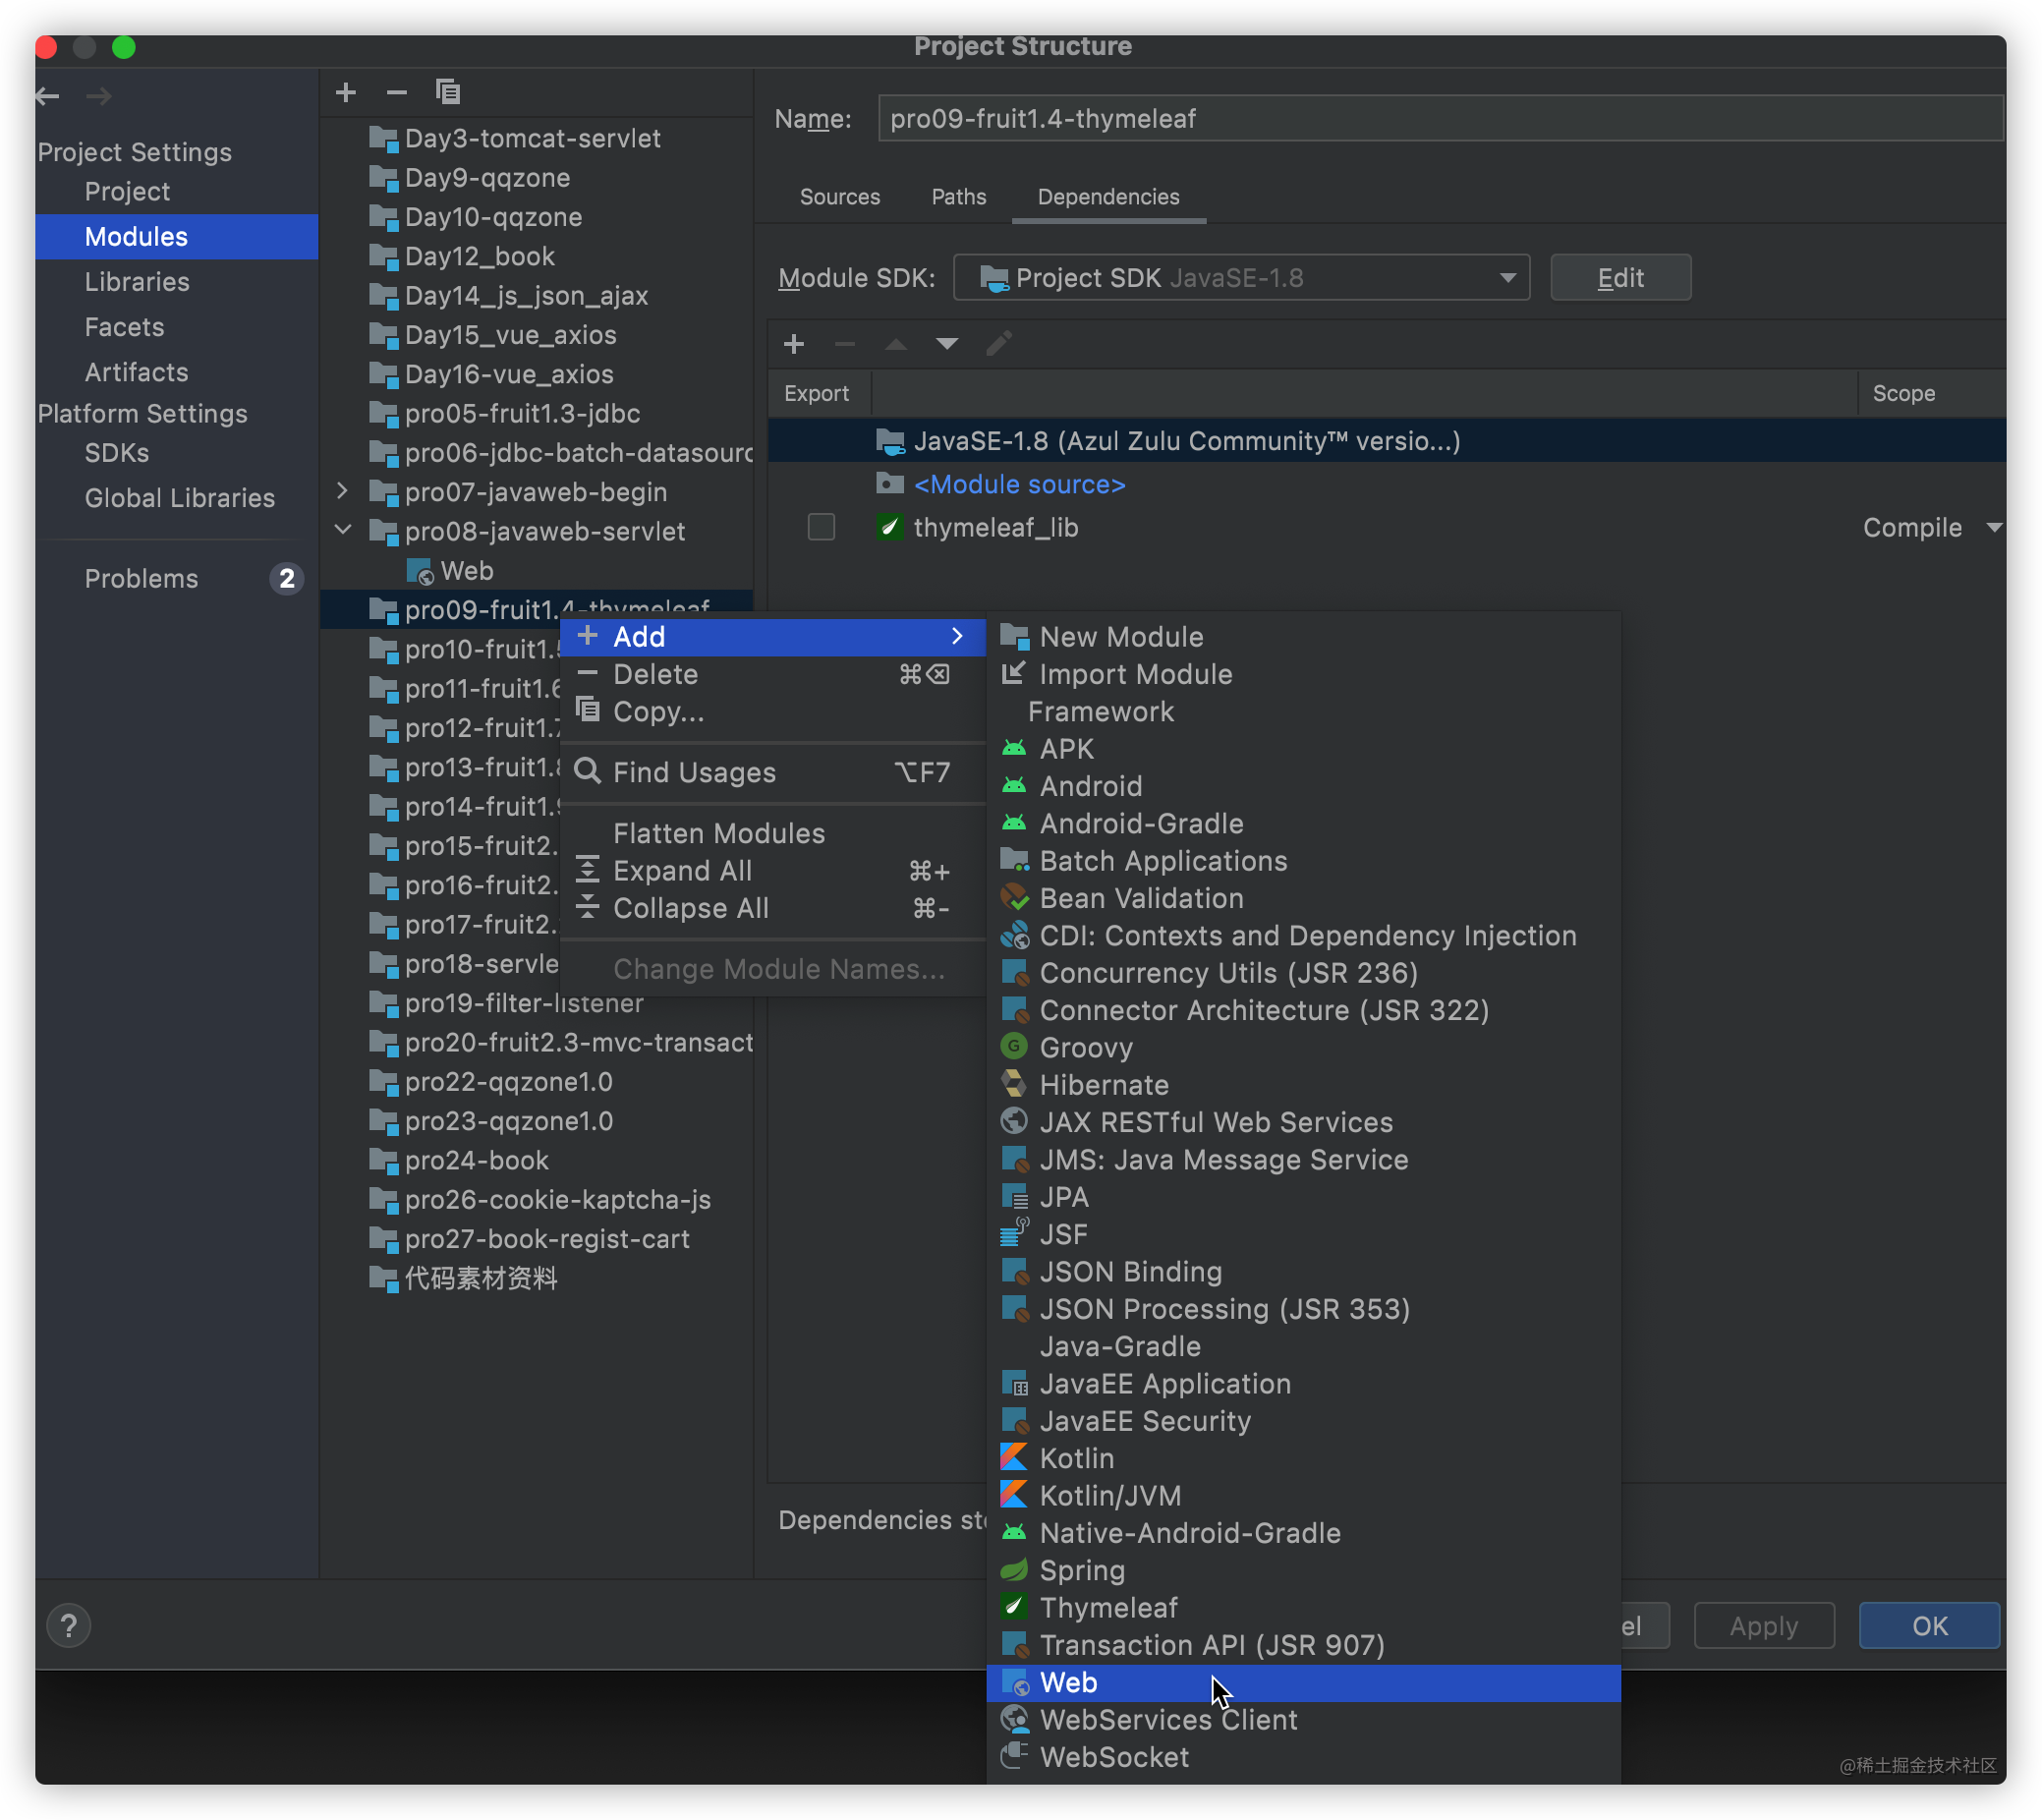Choose Copy... from the context menu
The image size is (2042, 1820).
point(774,712)
